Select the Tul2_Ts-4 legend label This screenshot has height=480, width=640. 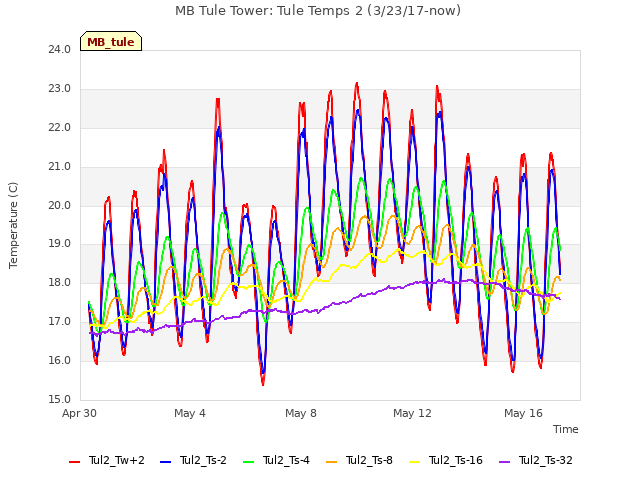pos(287,460)
